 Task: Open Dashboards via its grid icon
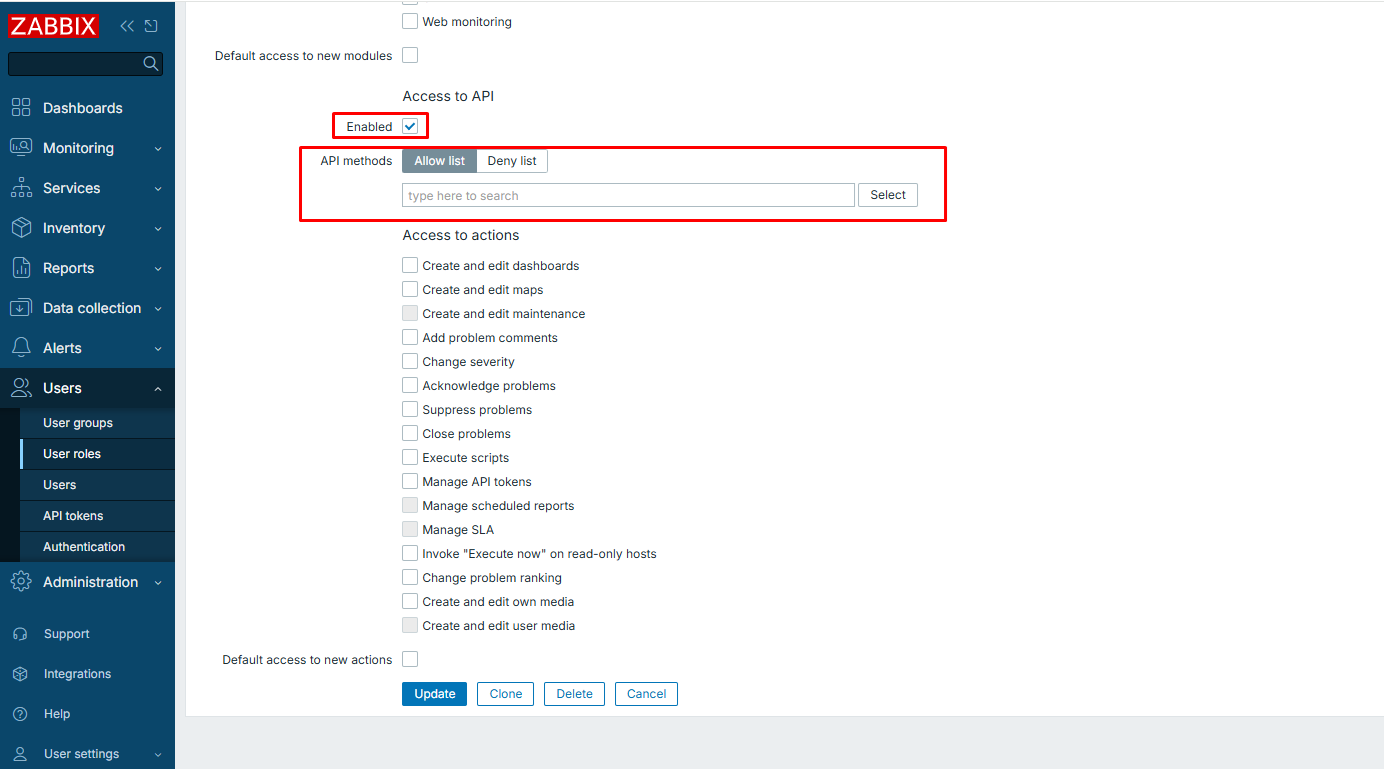[x=21, y=108]
